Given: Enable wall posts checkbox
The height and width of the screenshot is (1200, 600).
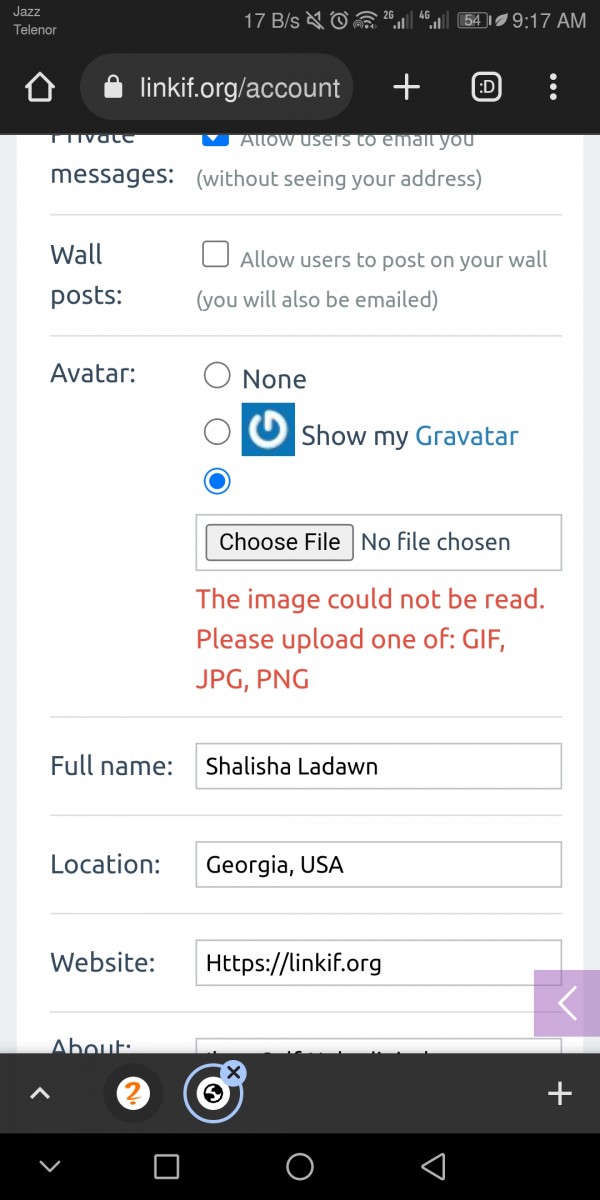Looking at the screenshot, I should tap(215, 254).
